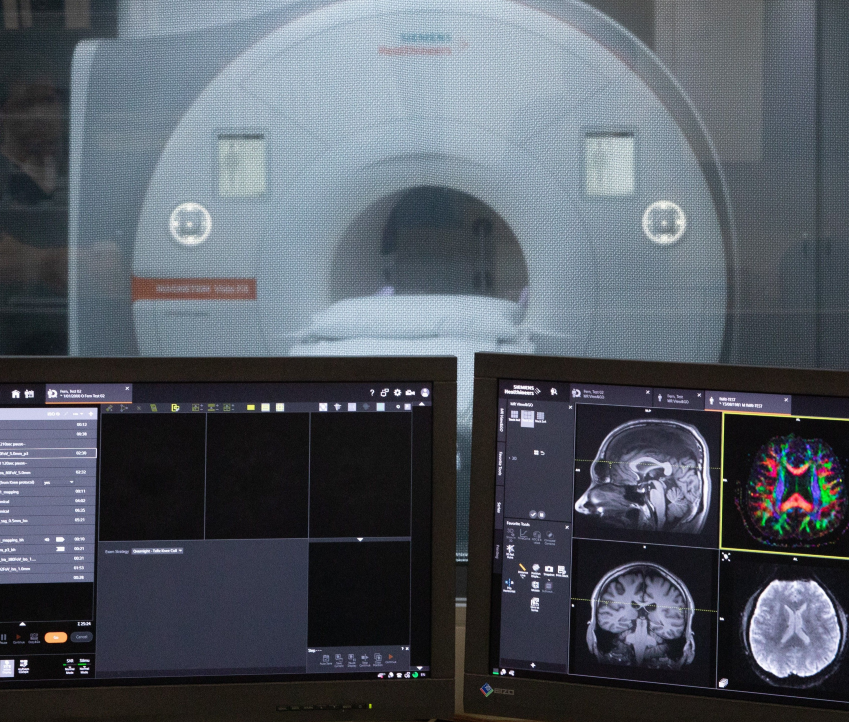Select the solid yellow single-view layout icon
849x722 pixels.
point(251,407)
